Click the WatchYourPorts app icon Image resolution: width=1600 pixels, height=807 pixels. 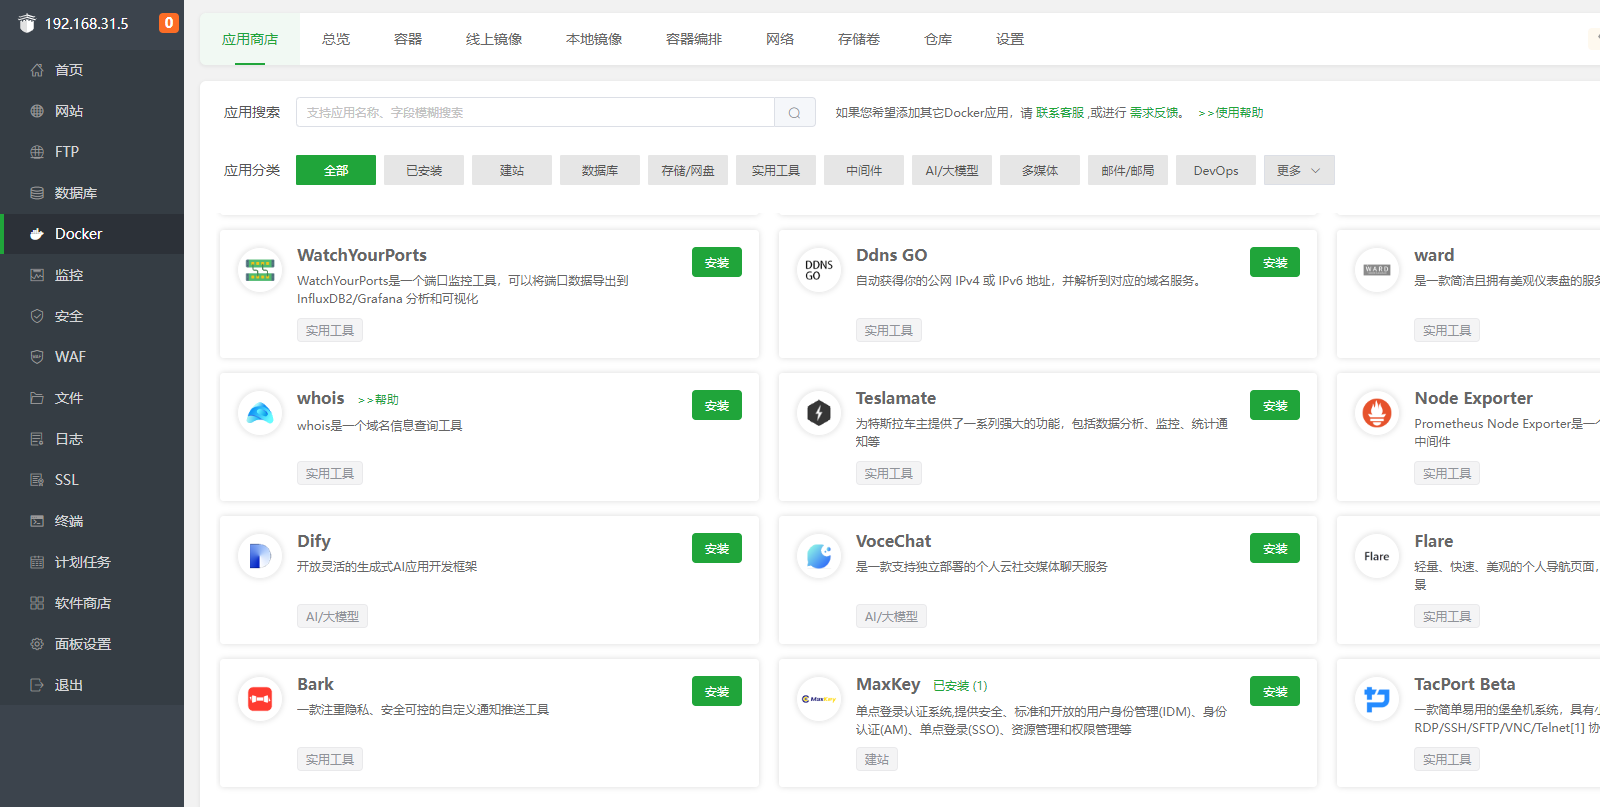260,270
